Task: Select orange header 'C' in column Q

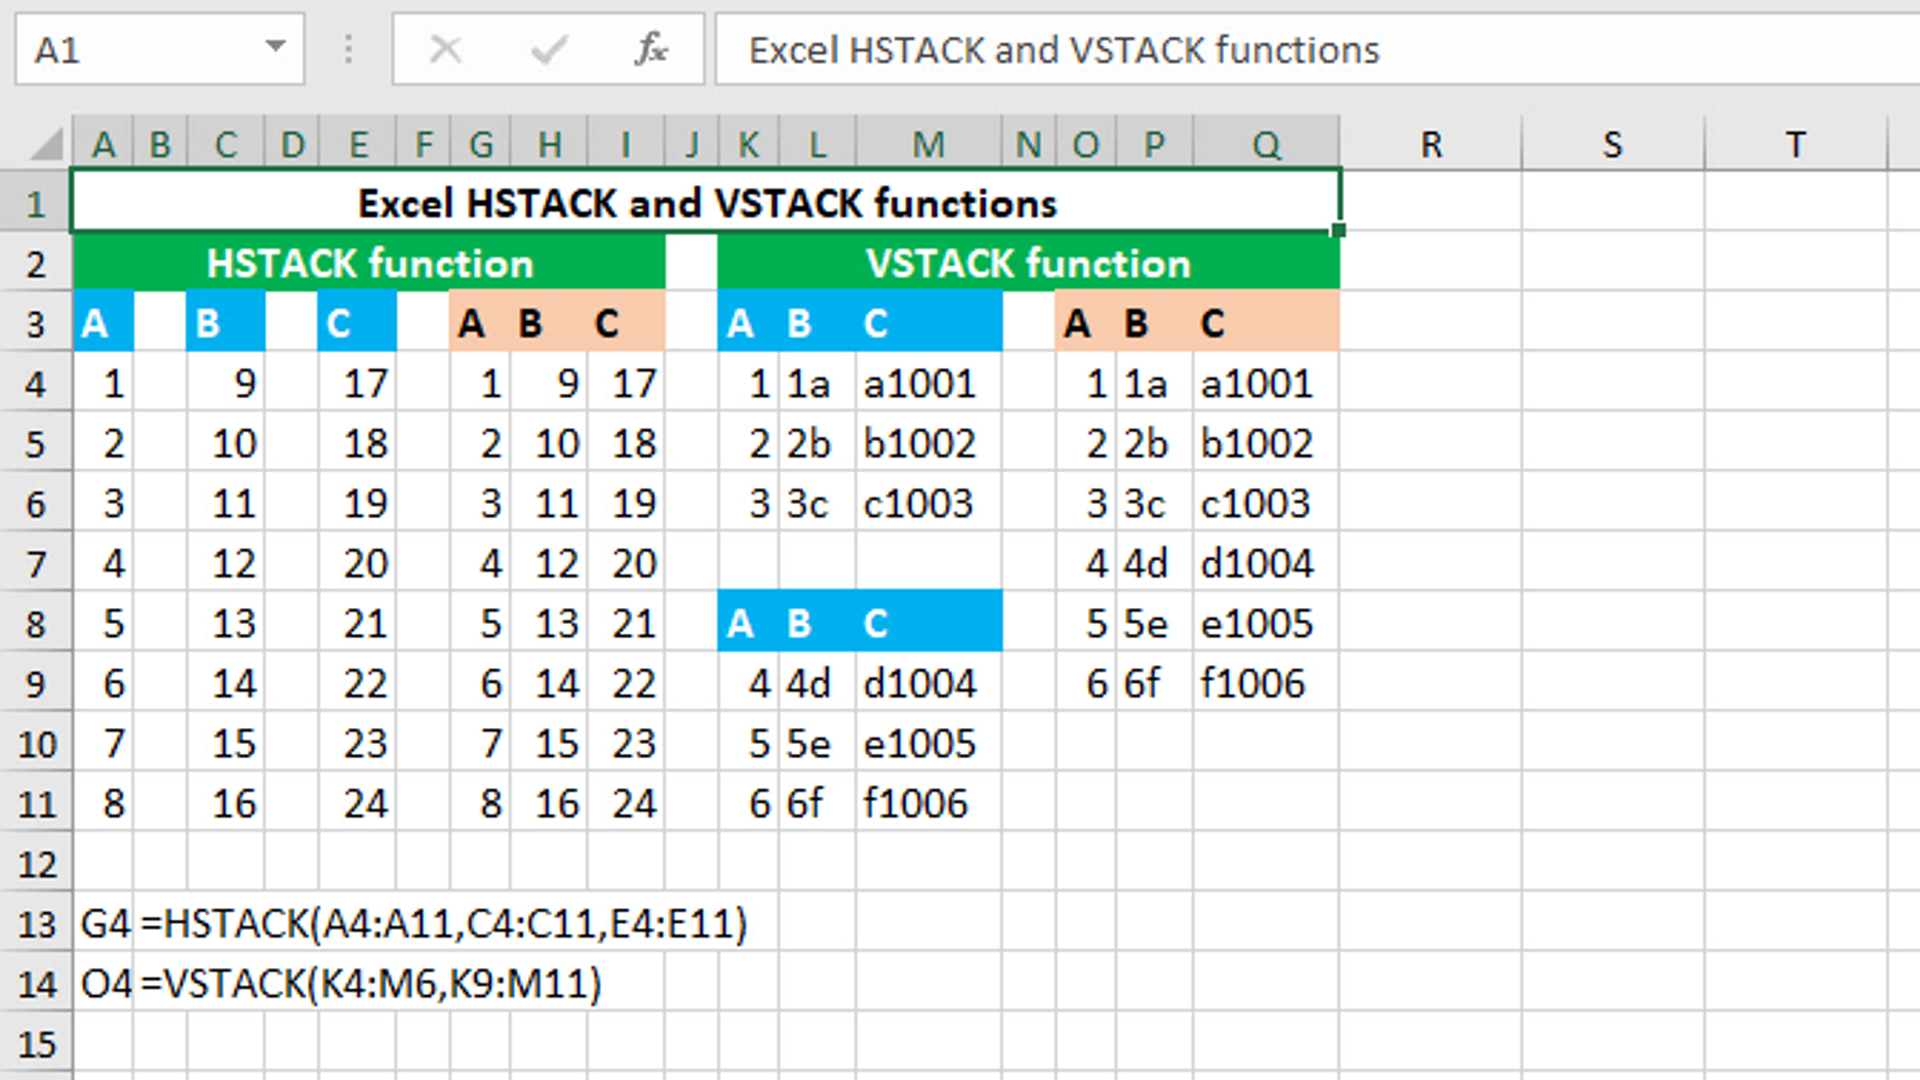Action: 1266,323
